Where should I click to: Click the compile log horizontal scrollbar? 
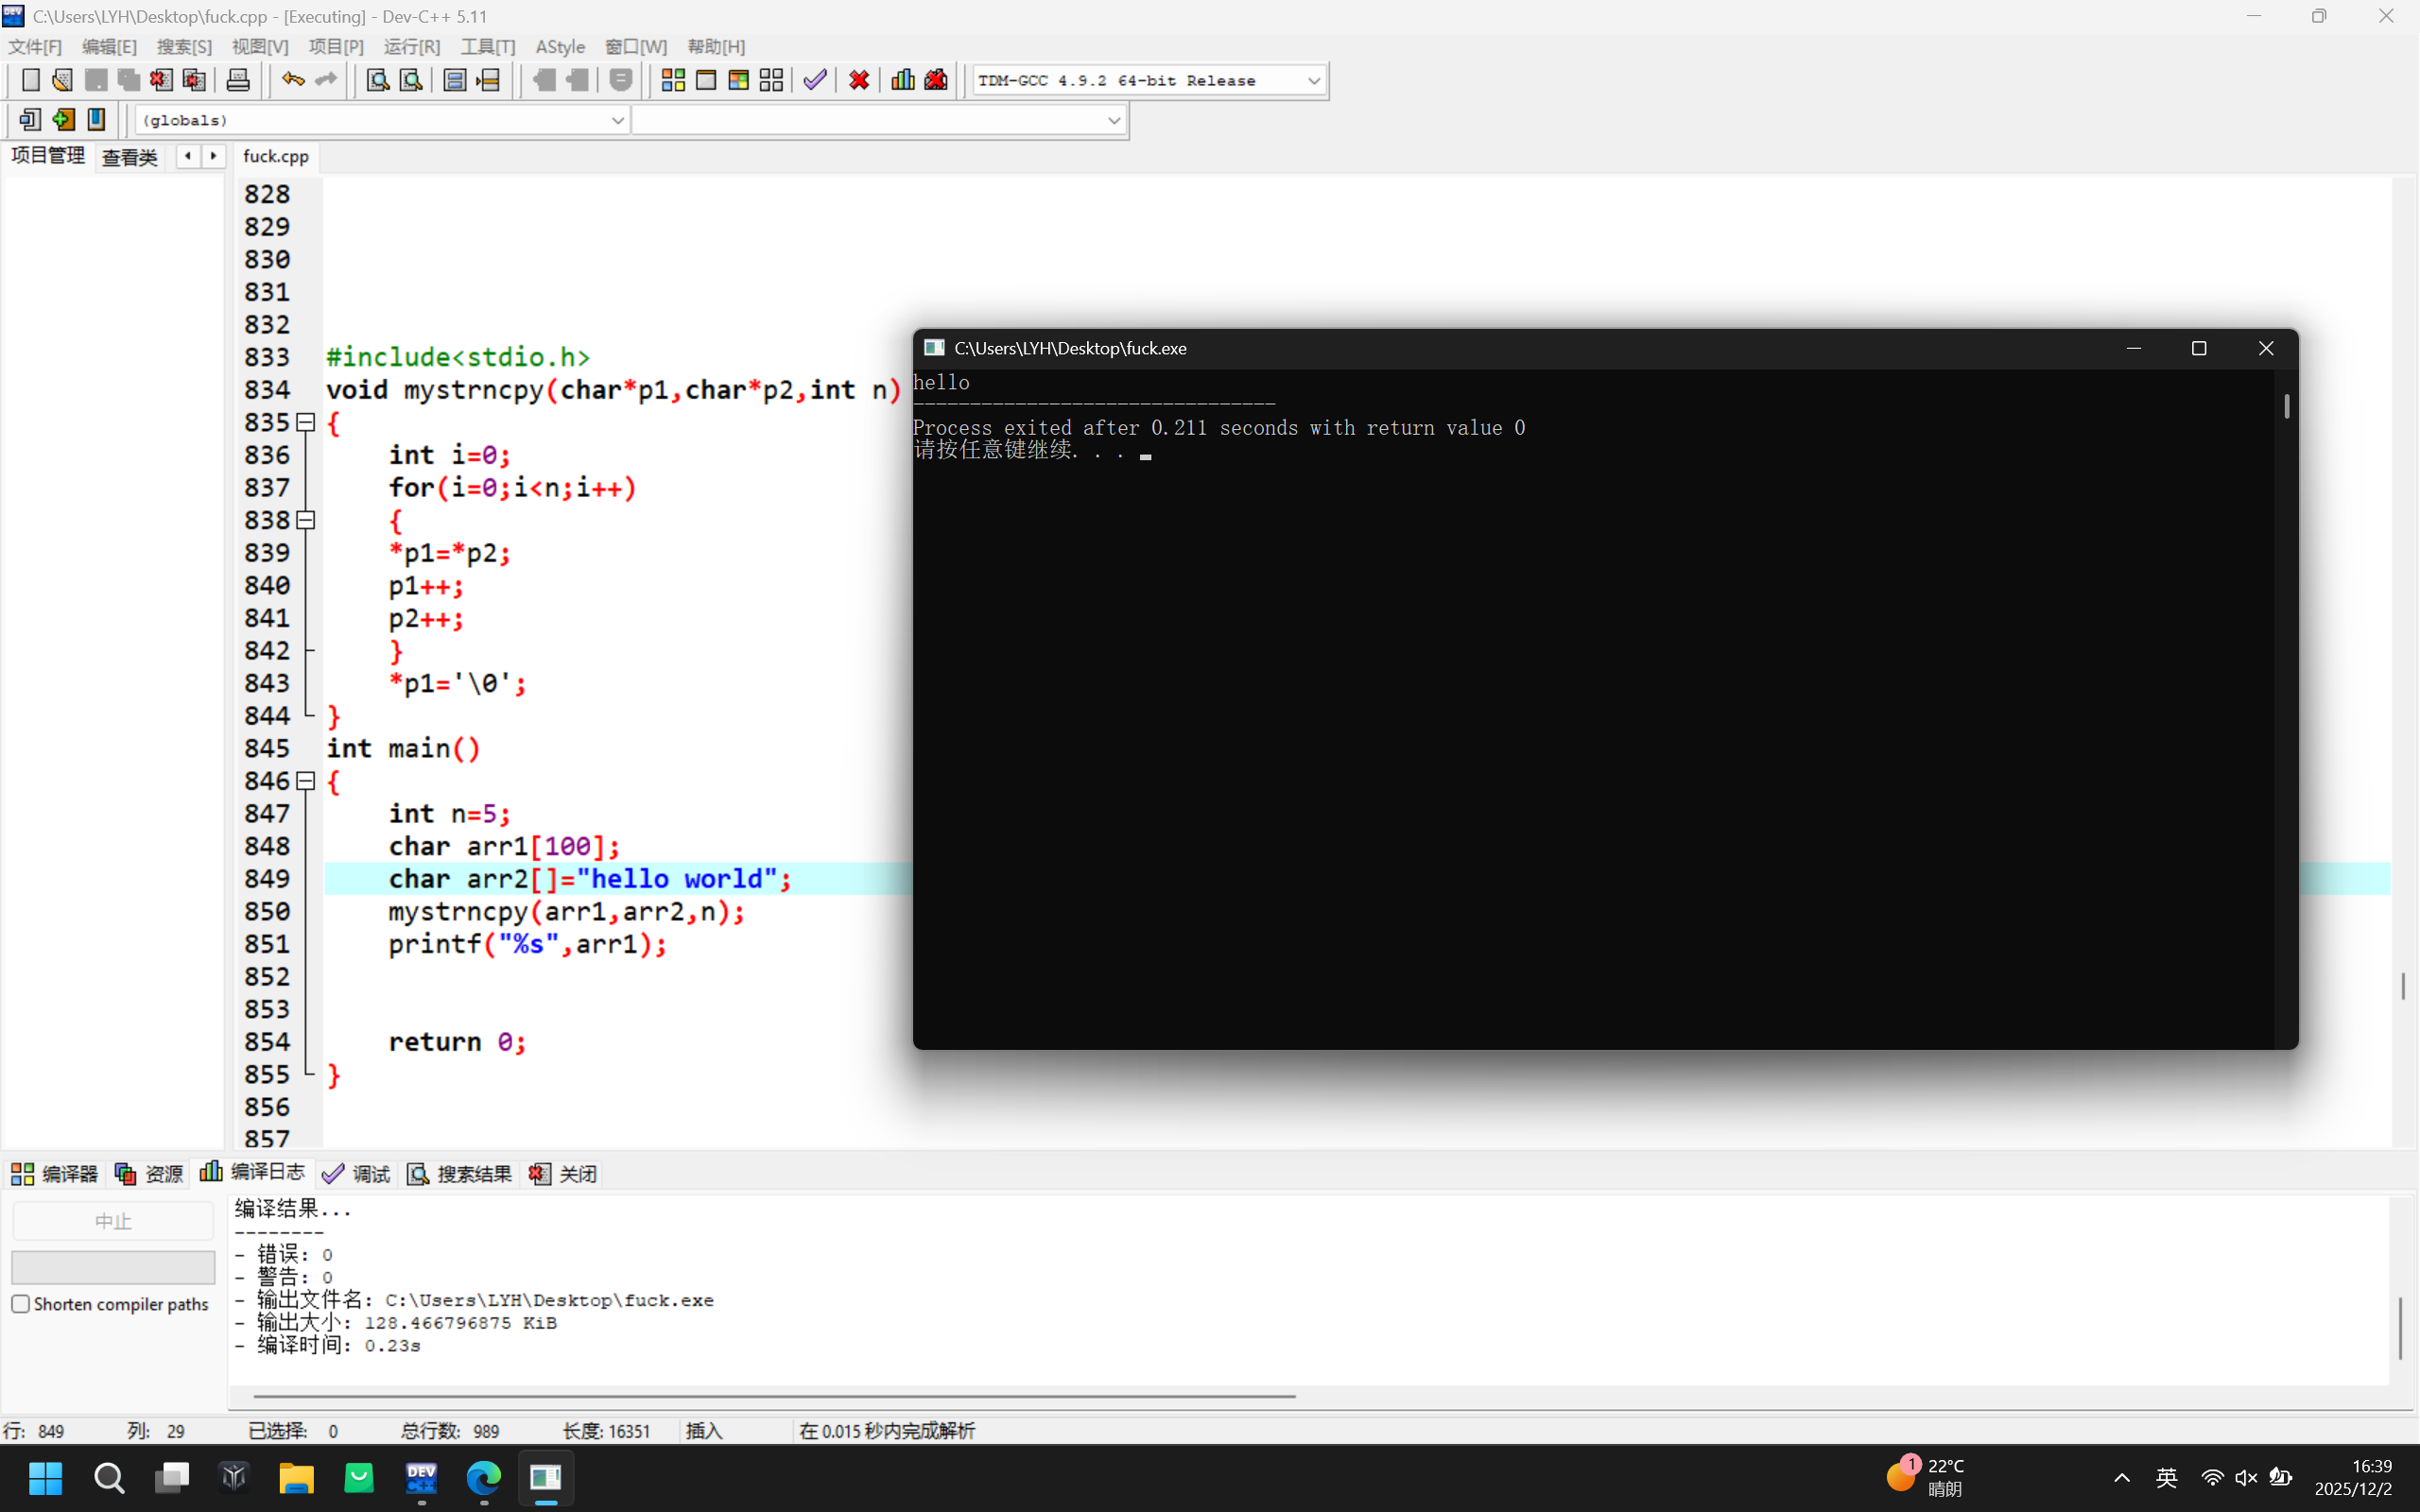[x=774, y=1395]
